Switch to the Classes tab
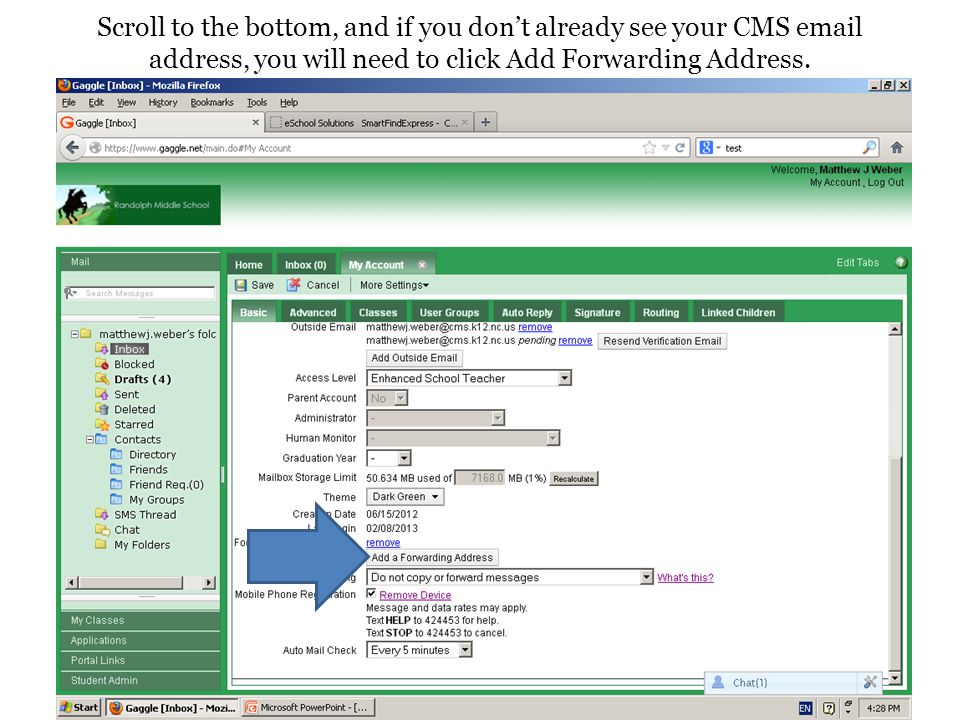 [x=378, y=312]
